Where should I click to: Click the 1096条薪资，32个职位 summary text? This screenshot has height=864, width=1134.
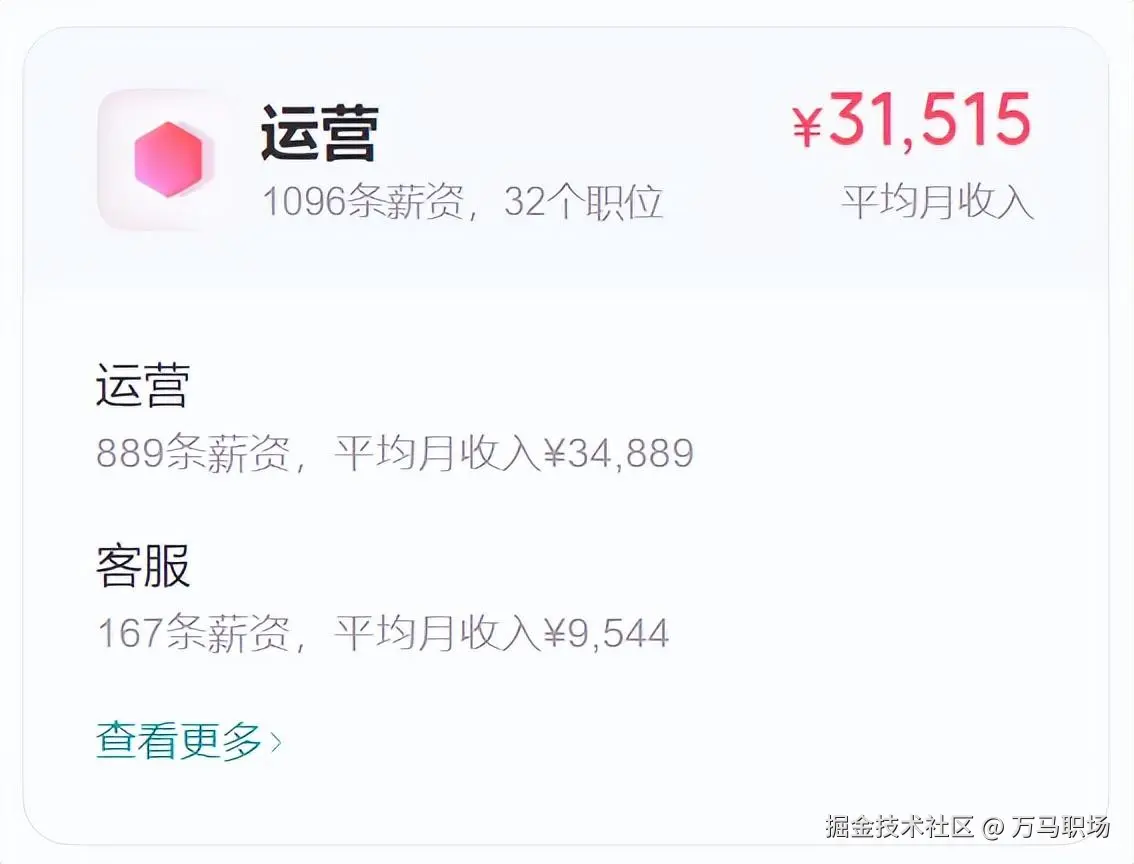tap(462, 203)
